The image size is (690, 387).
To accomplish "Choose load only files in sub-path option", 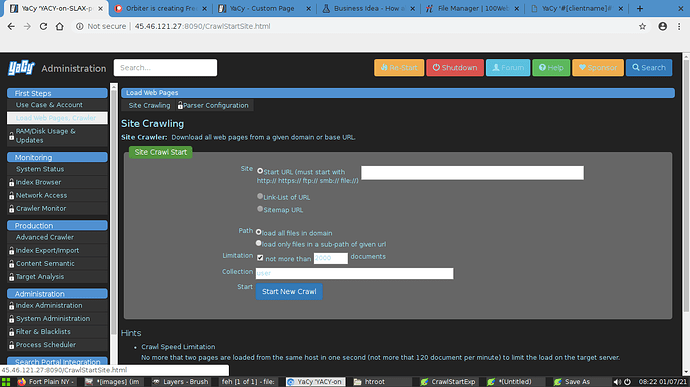I will point(258,243).
